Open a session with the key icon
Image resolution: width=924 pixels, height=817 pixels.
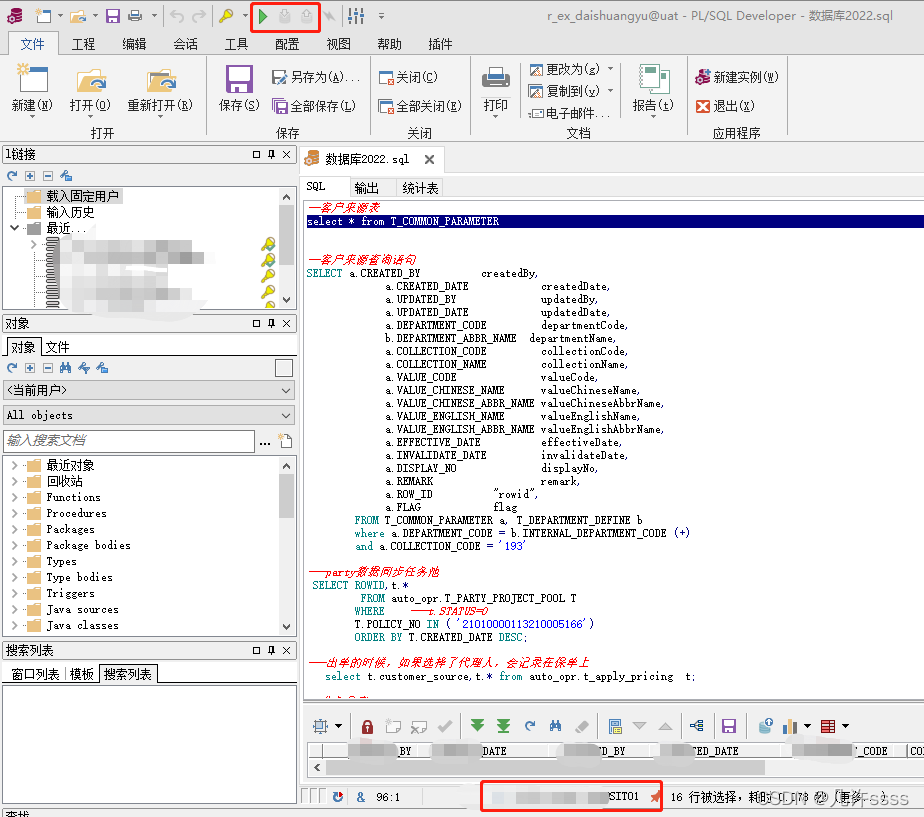point(226,16)
